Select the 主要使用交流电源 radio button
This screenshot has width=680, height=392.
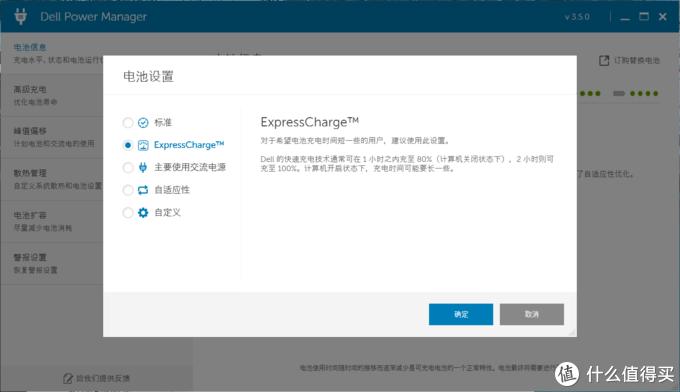128,167
